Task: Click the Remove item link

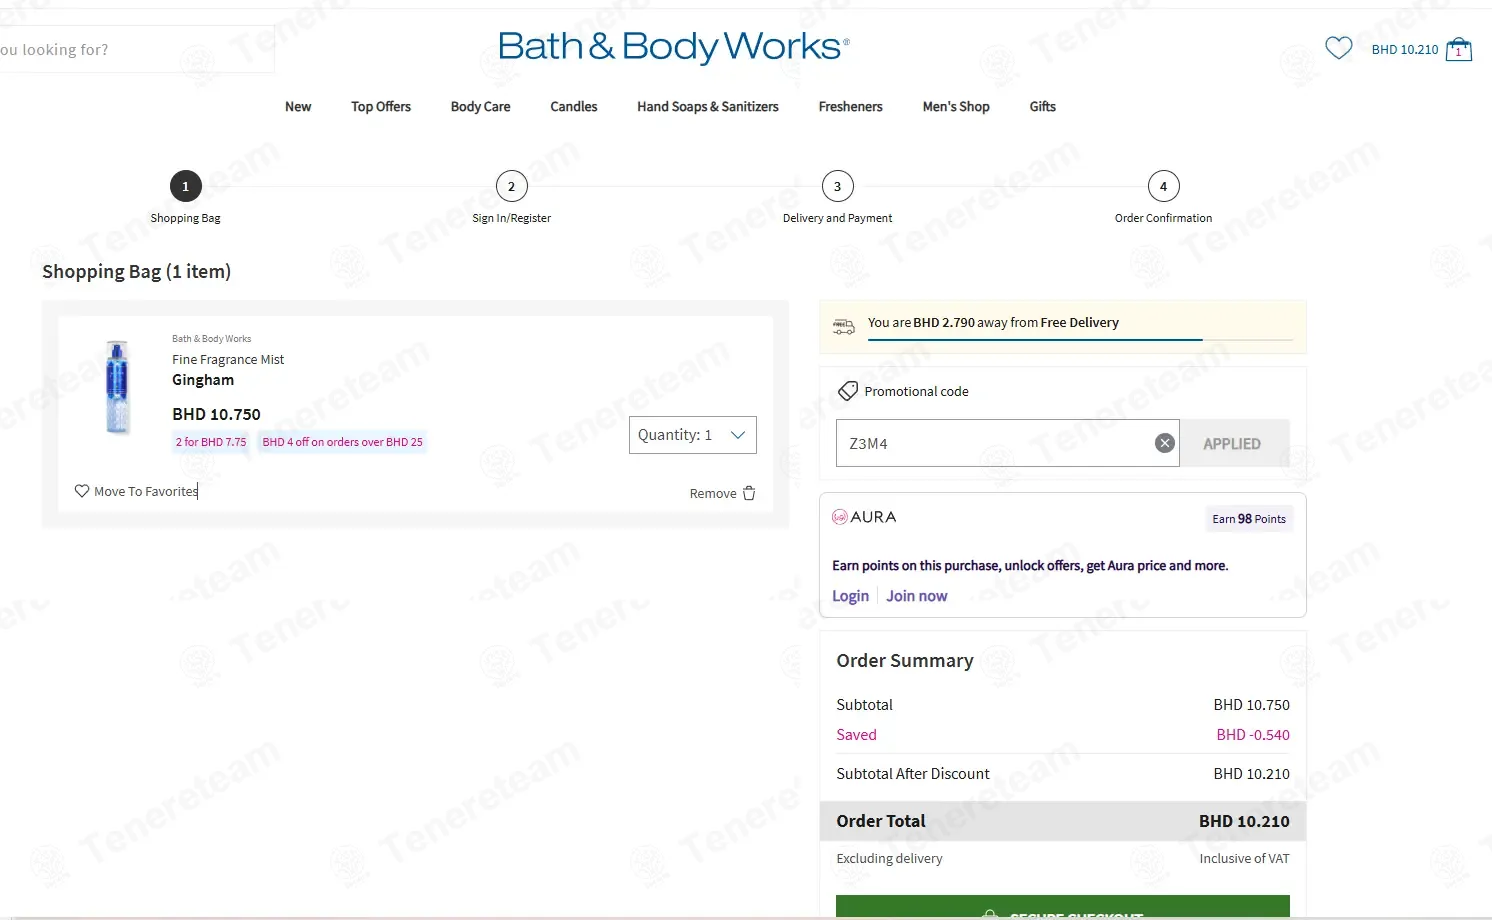Action: 713,493
